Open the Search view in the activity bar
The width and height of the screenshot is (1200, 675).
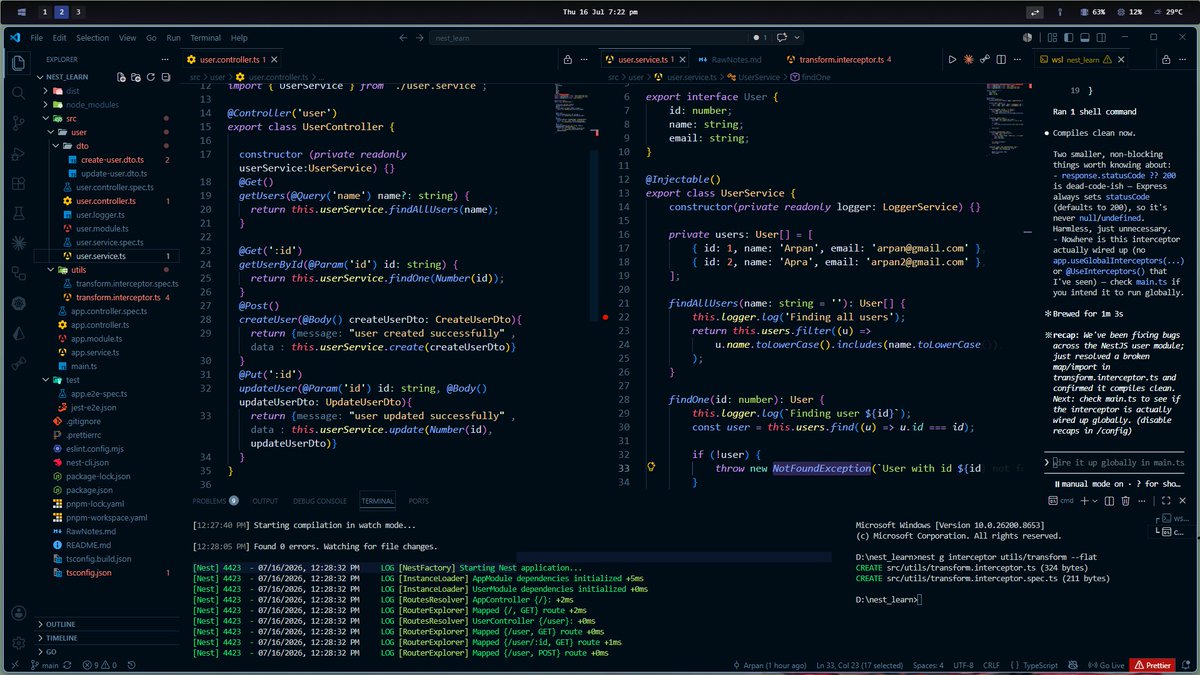click(18, 94)
